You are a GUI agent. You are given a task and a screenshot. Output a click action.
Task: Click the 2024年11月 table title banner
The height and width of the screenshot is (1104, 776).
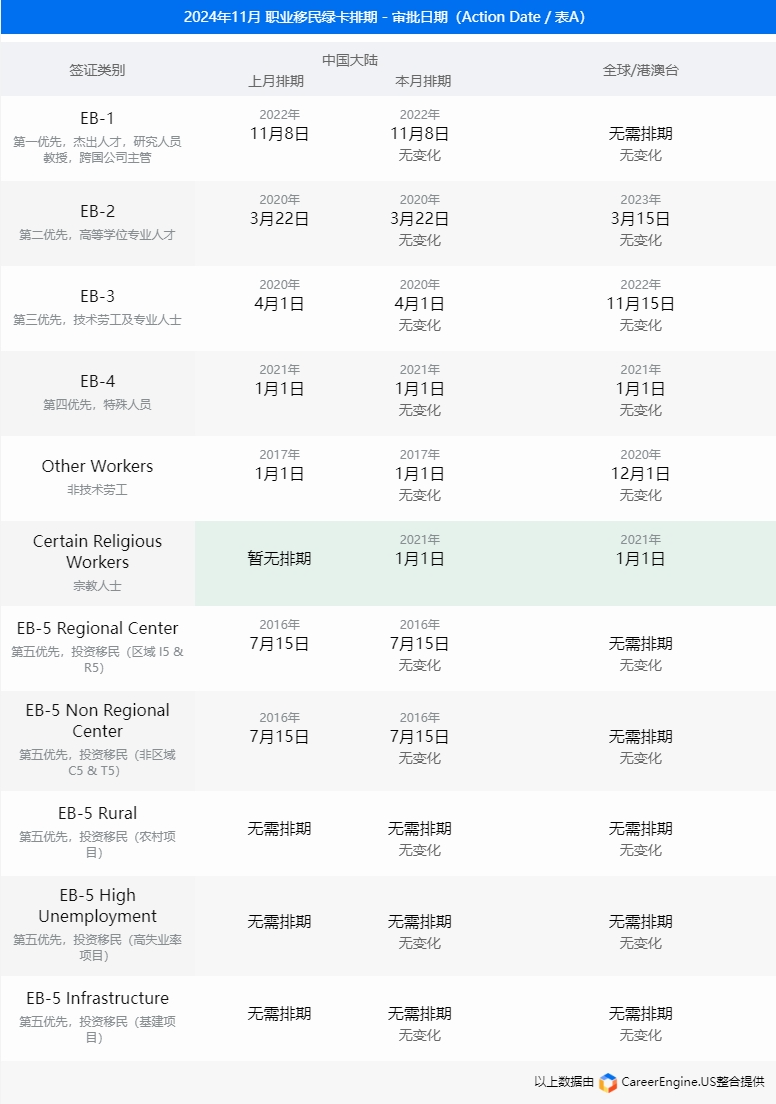pyautogui.click(x=388, y=18)
